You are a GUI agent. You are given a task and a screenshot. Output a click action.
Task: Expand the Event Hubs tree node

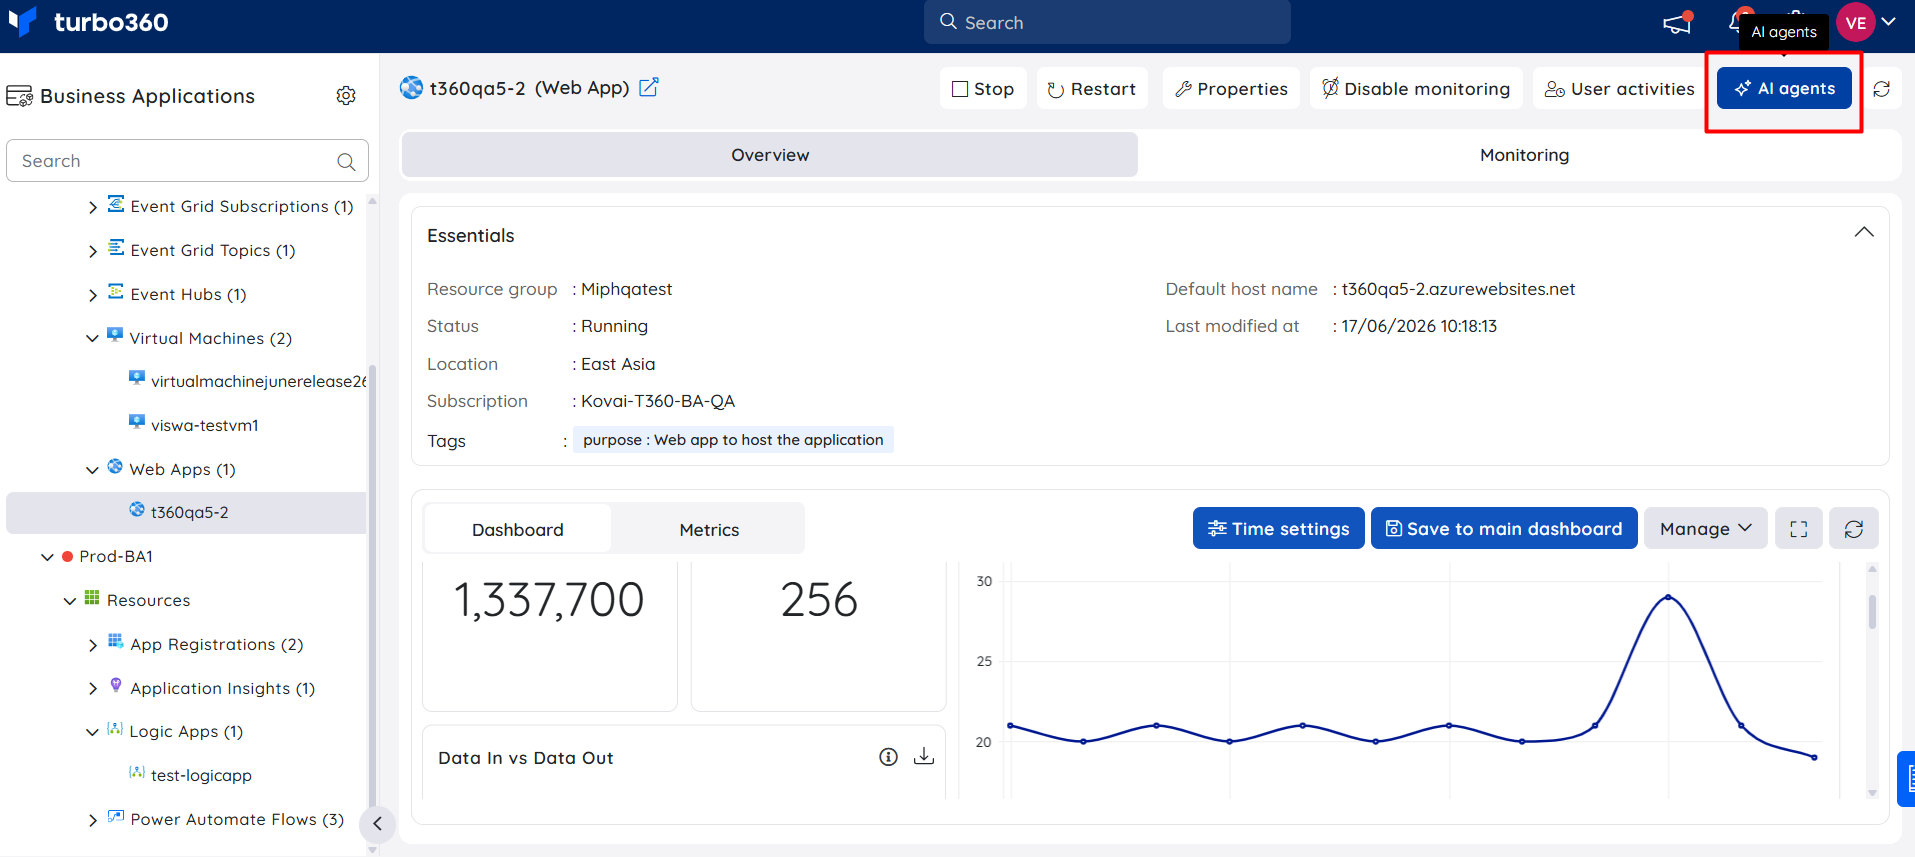(x=93, y=295)
